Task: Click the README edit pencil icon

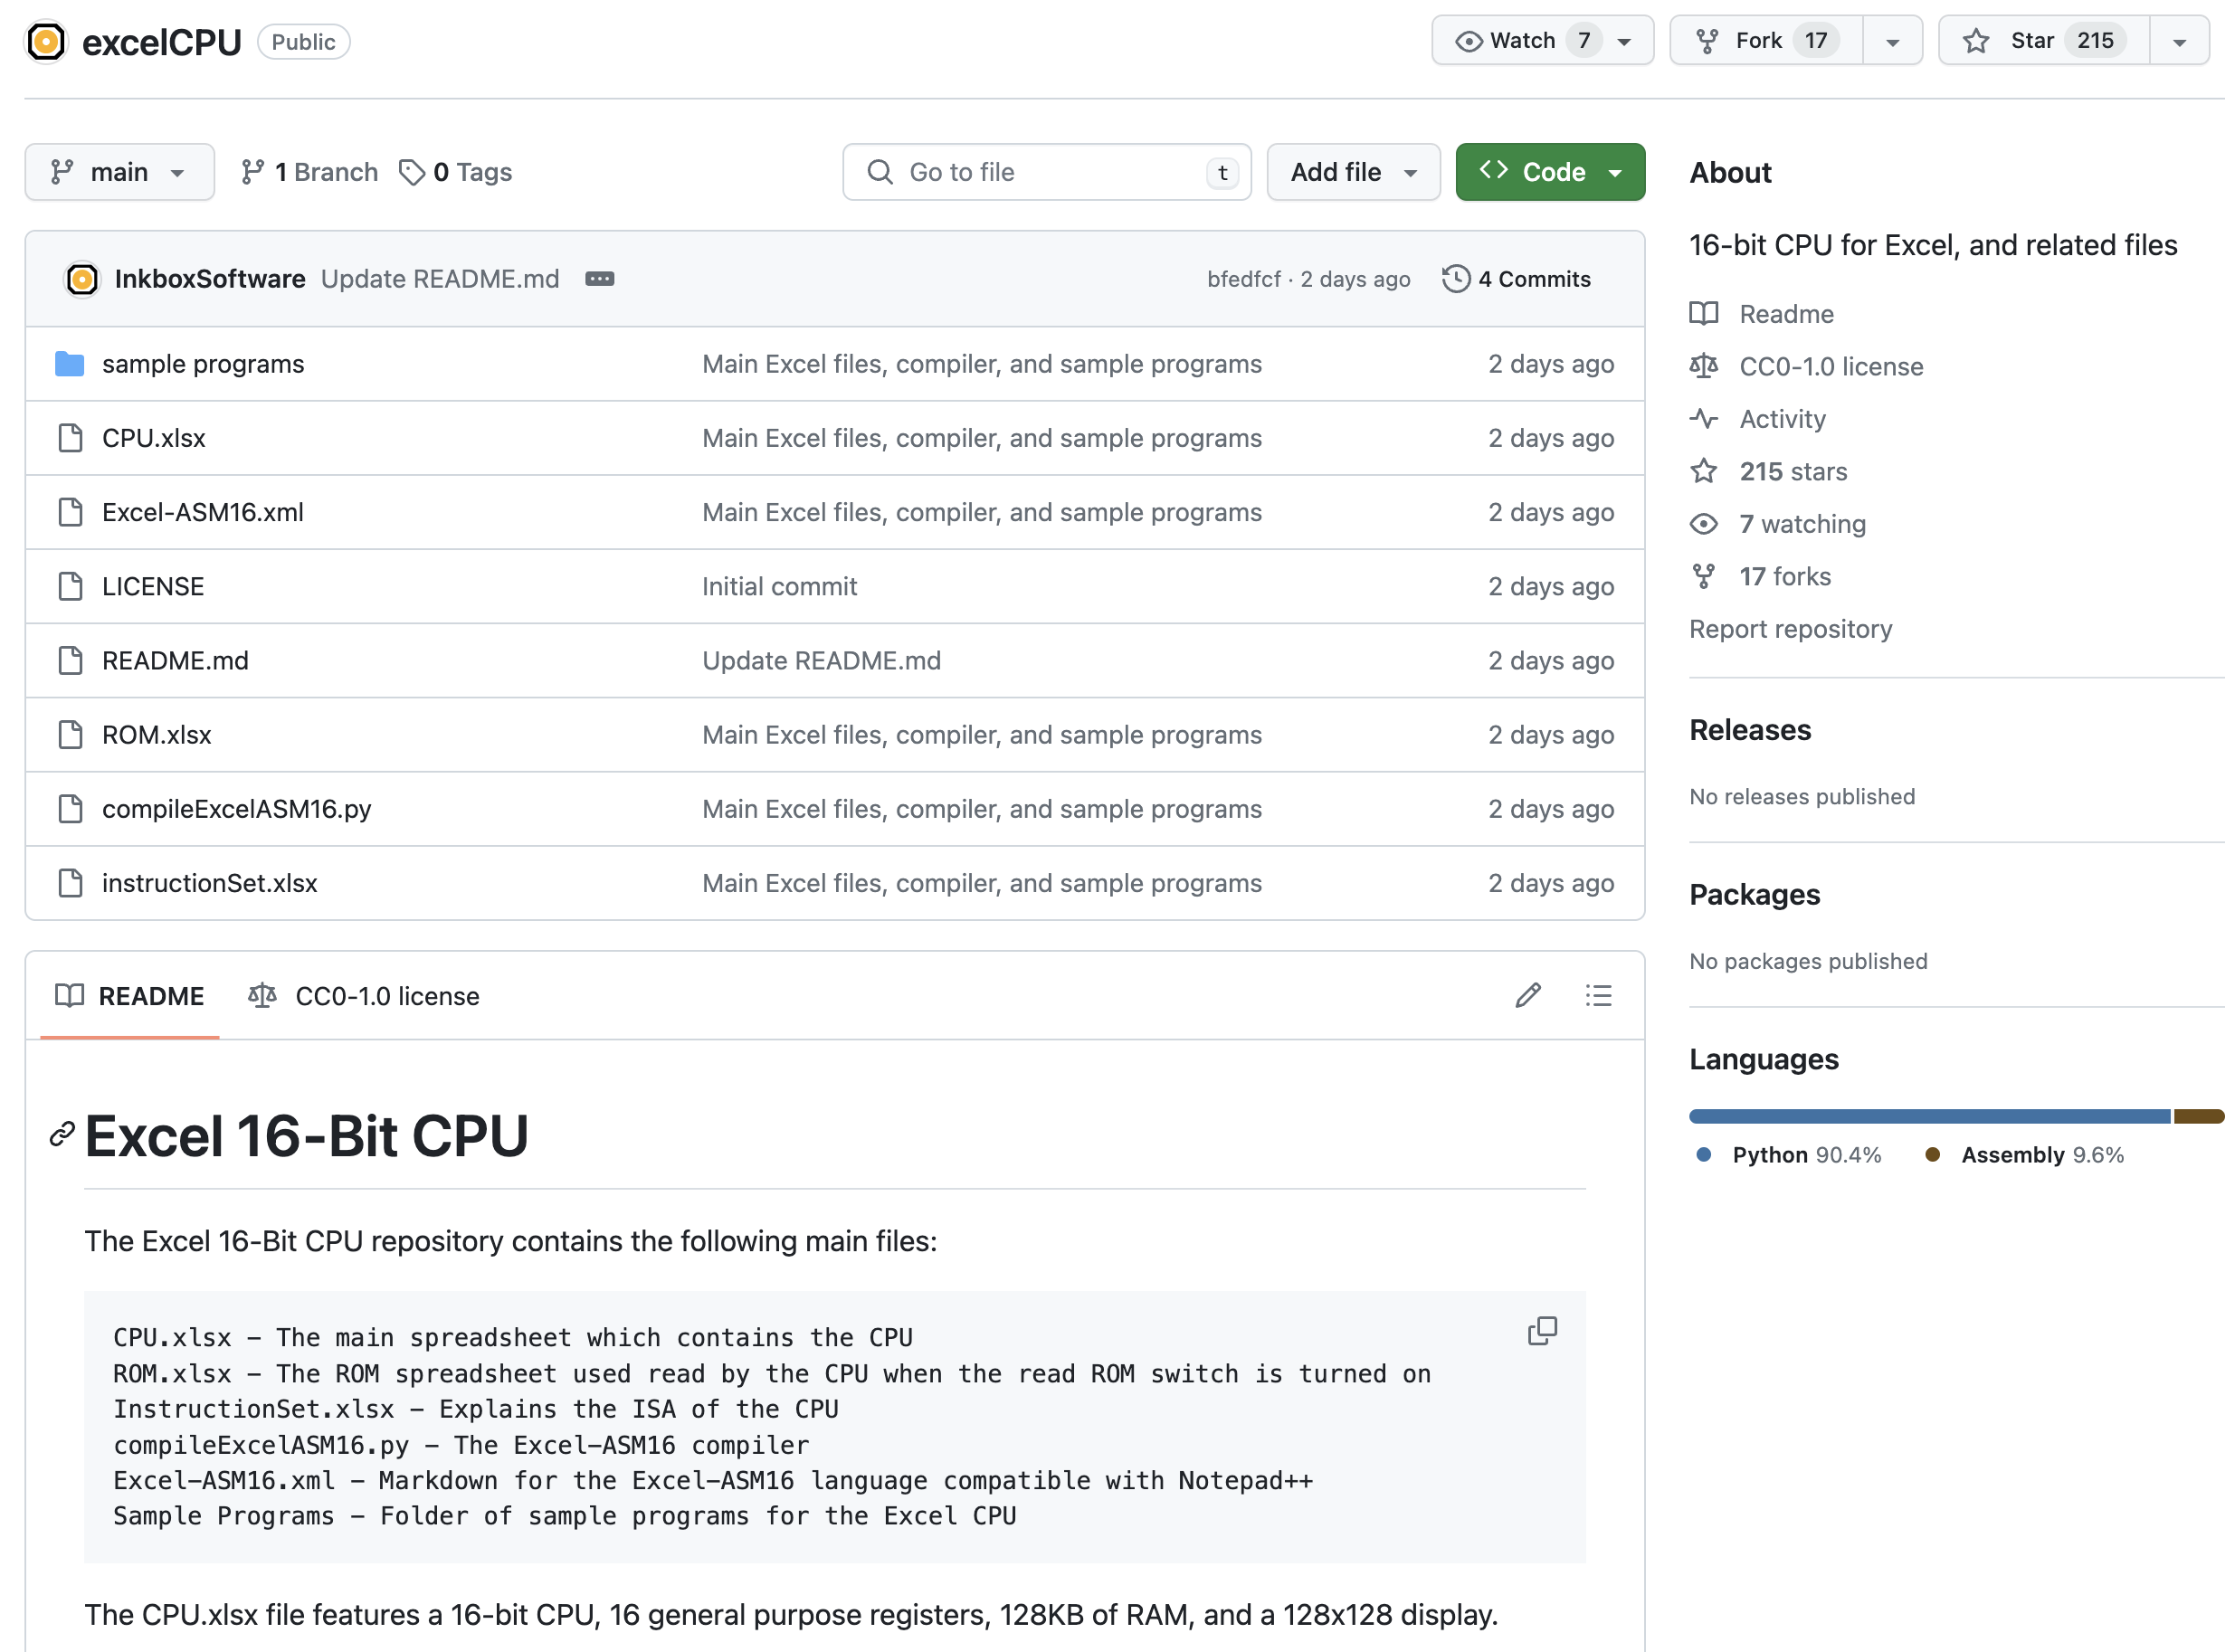Action: tap(1527, 996)
